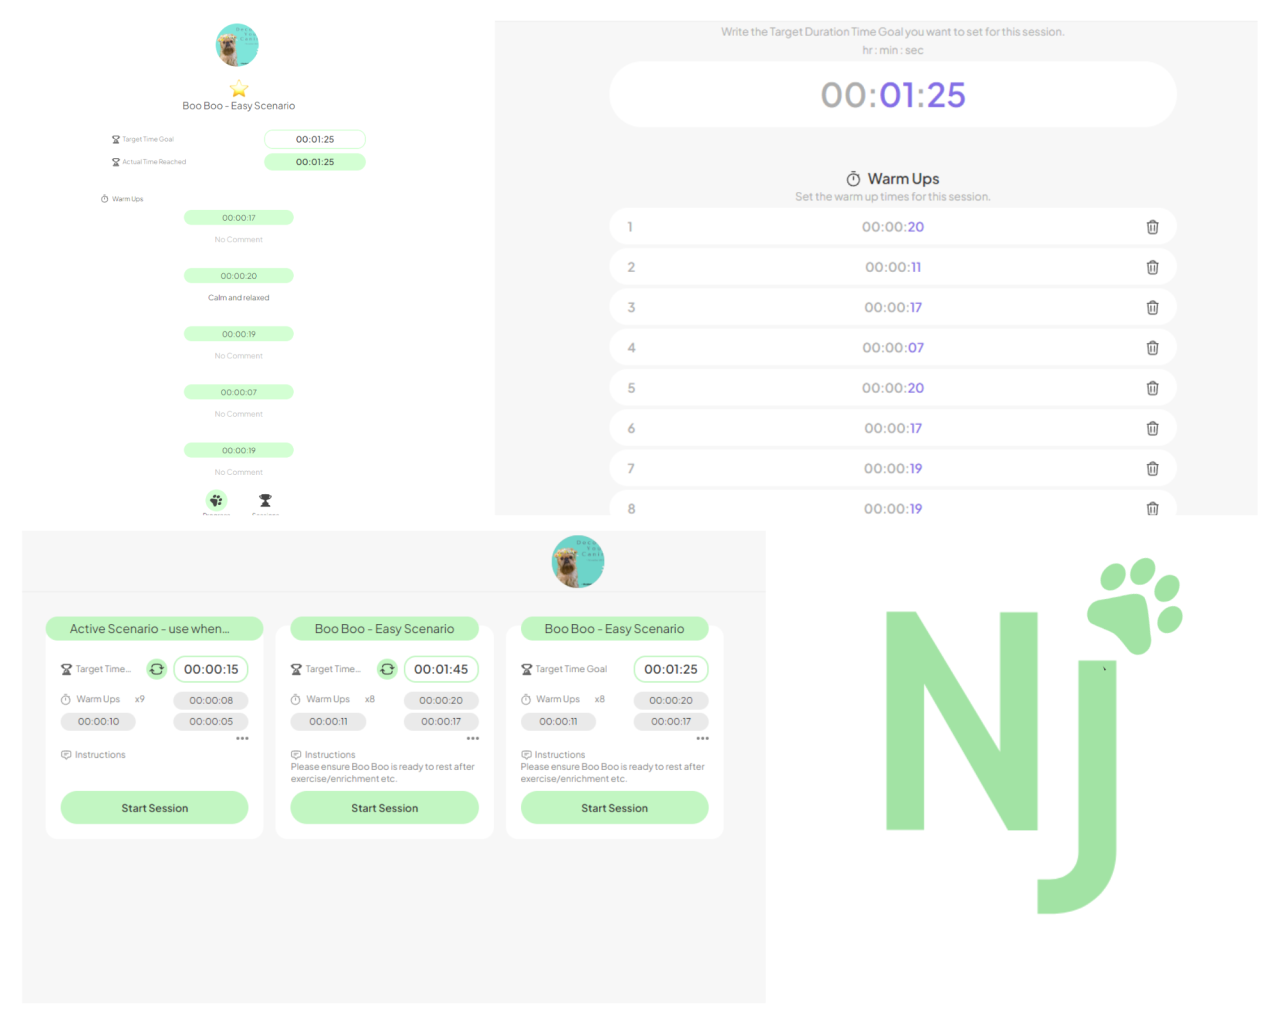This screenshot has width=1280, height=1024.
Task: Start Session for the 00:01:25 Boo Boo scenario
Action: pos(615,808)
